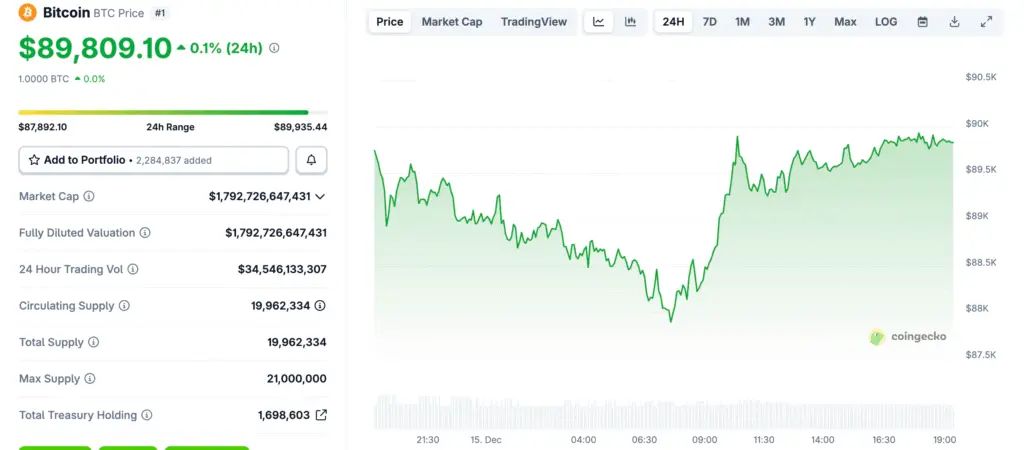Switch to candlestick chart icon
Viewport: 1024px width, 450px height.
click(630, 22)
